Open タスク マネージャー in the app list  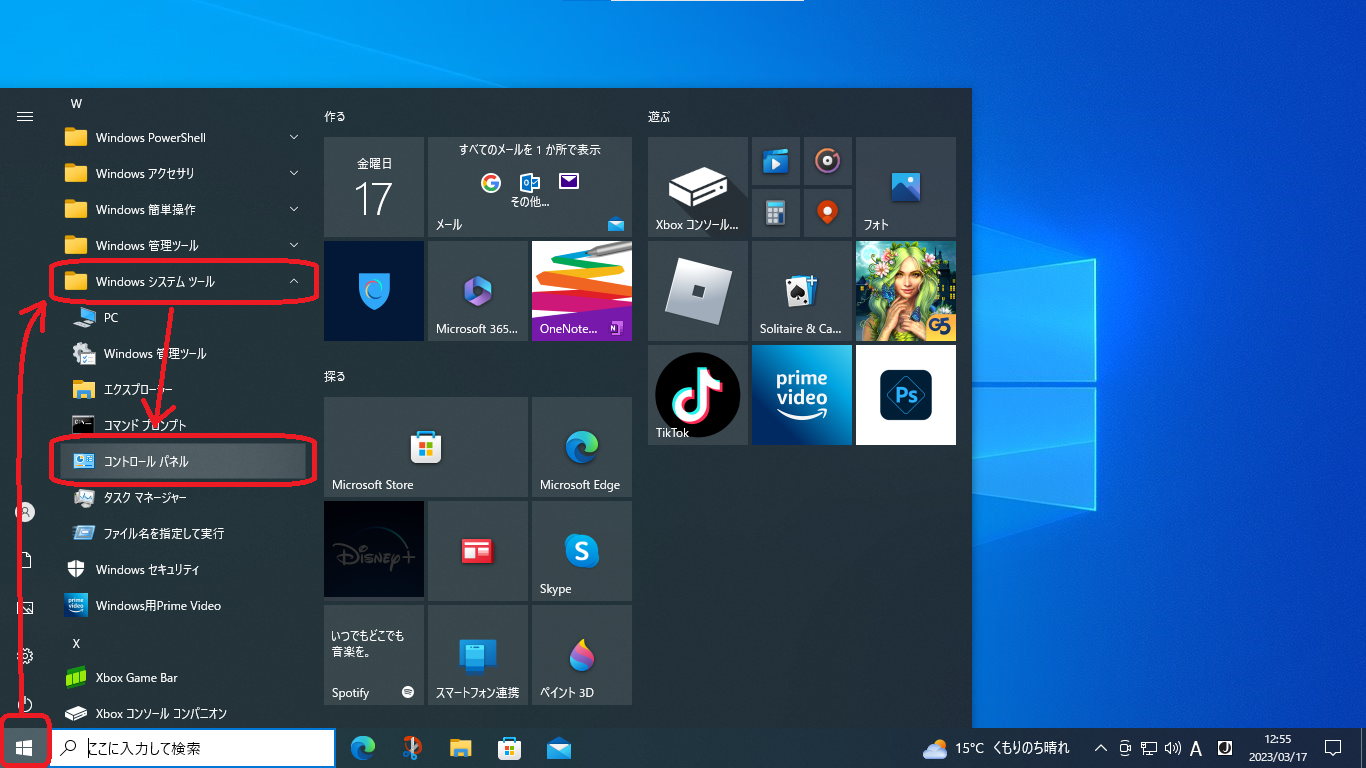(x=145, y=498)
